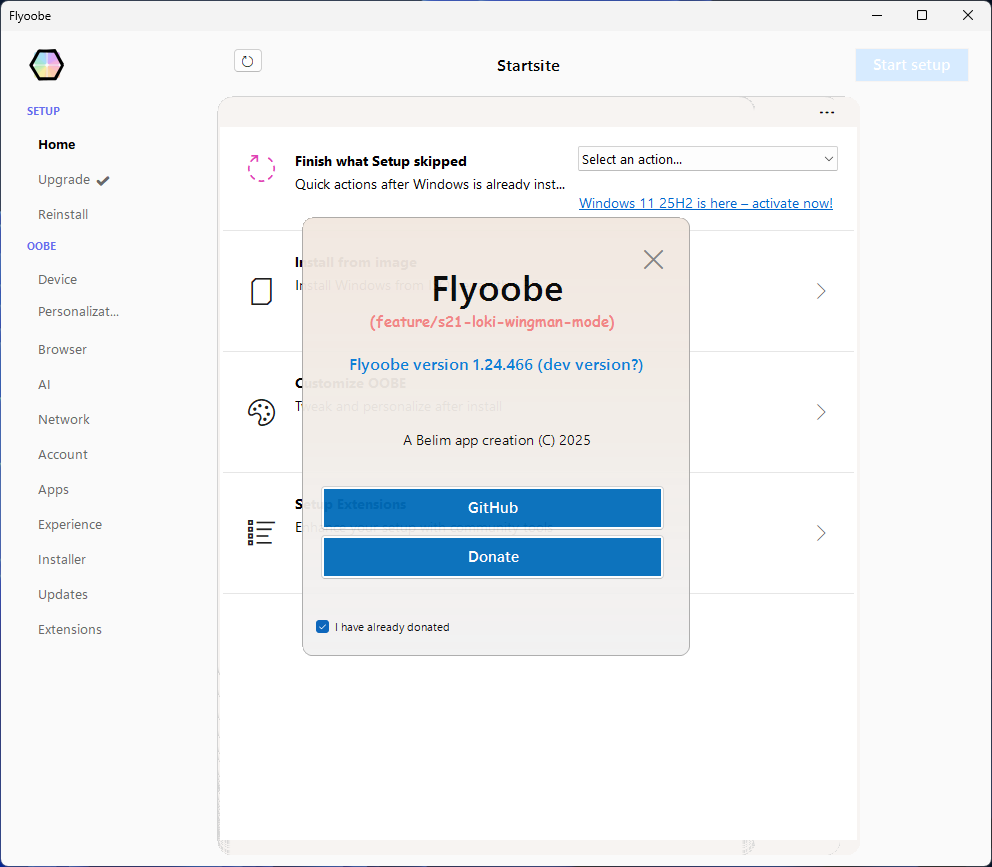Image resolution: width=992 pixels, height=867 pixels.
Task: Open the Upgrade section
Action: [x=64, y=180]
